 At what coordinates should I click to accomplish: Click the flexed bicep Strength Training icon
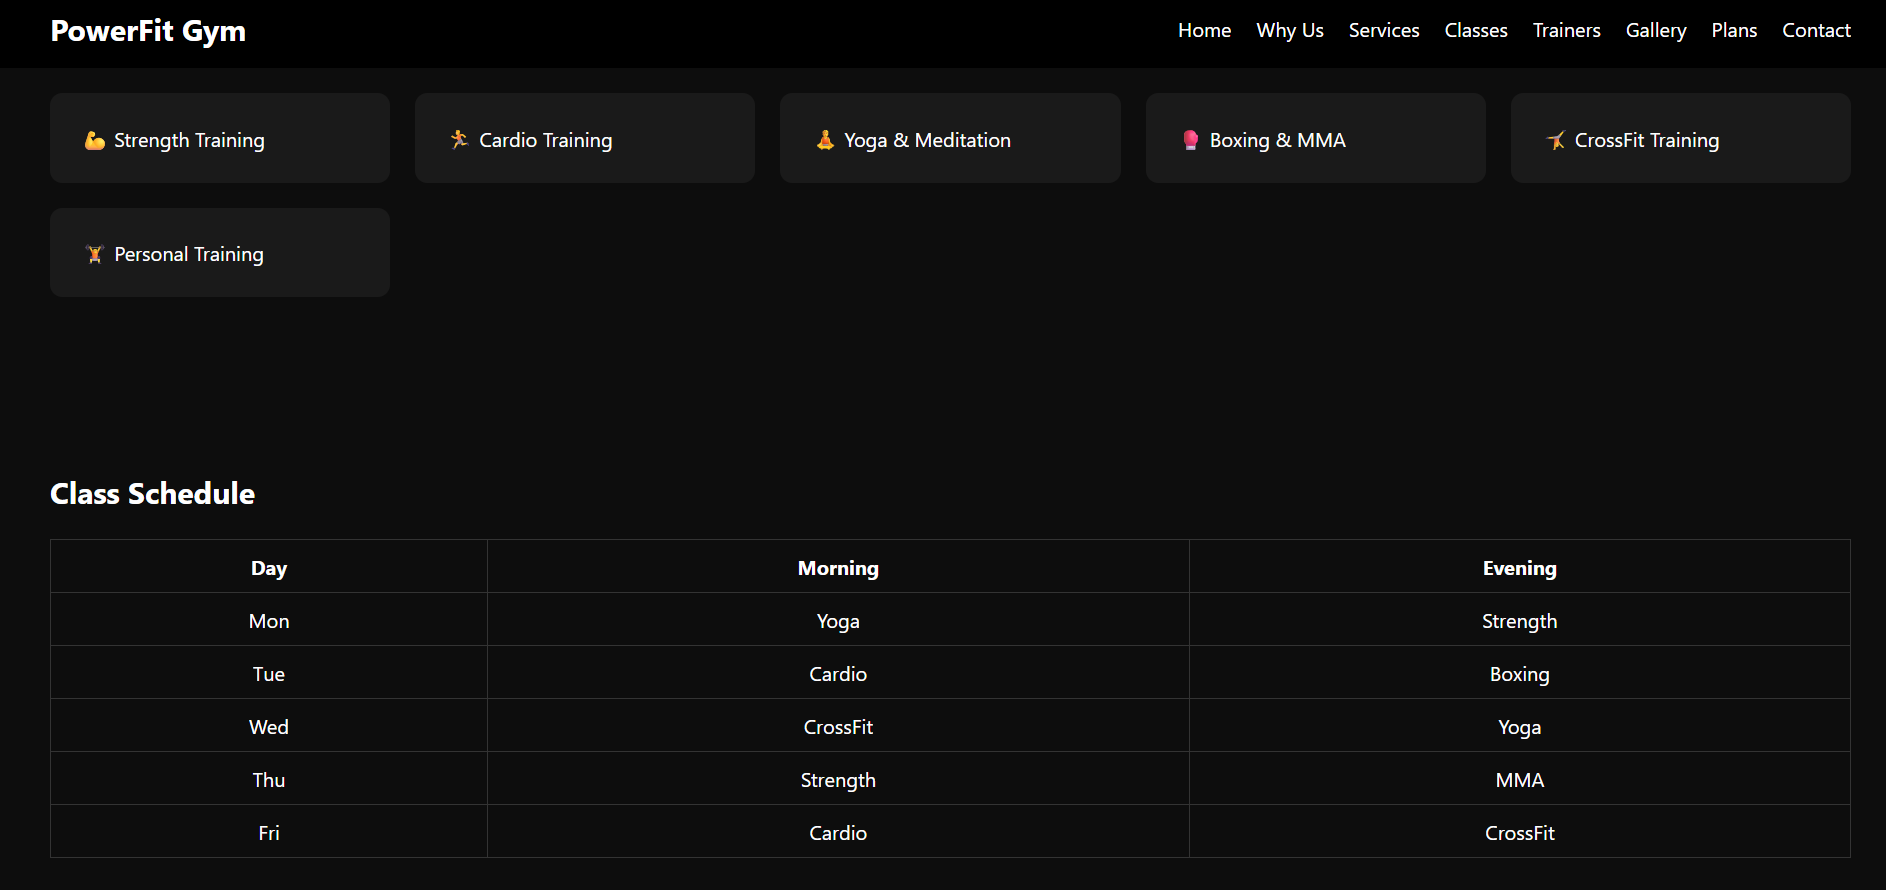(x=95, y=140)
